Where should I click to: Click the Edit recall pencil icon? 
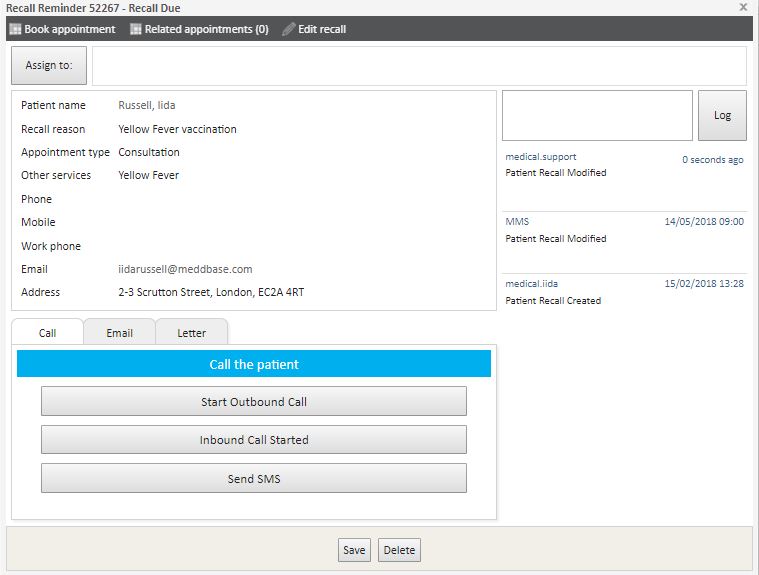pos(289,29)
